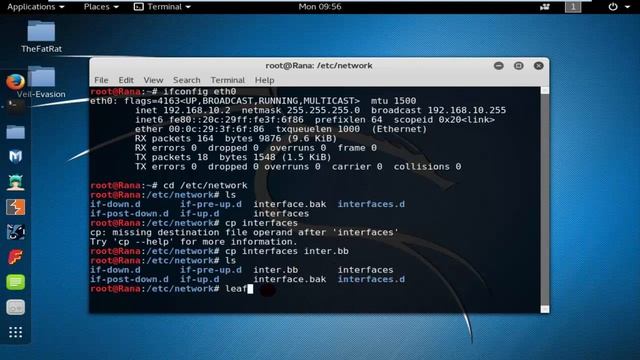This screenshot has height=360, width=640.
Task: Launch Firefox from the dock
Action: coord(16,82)
